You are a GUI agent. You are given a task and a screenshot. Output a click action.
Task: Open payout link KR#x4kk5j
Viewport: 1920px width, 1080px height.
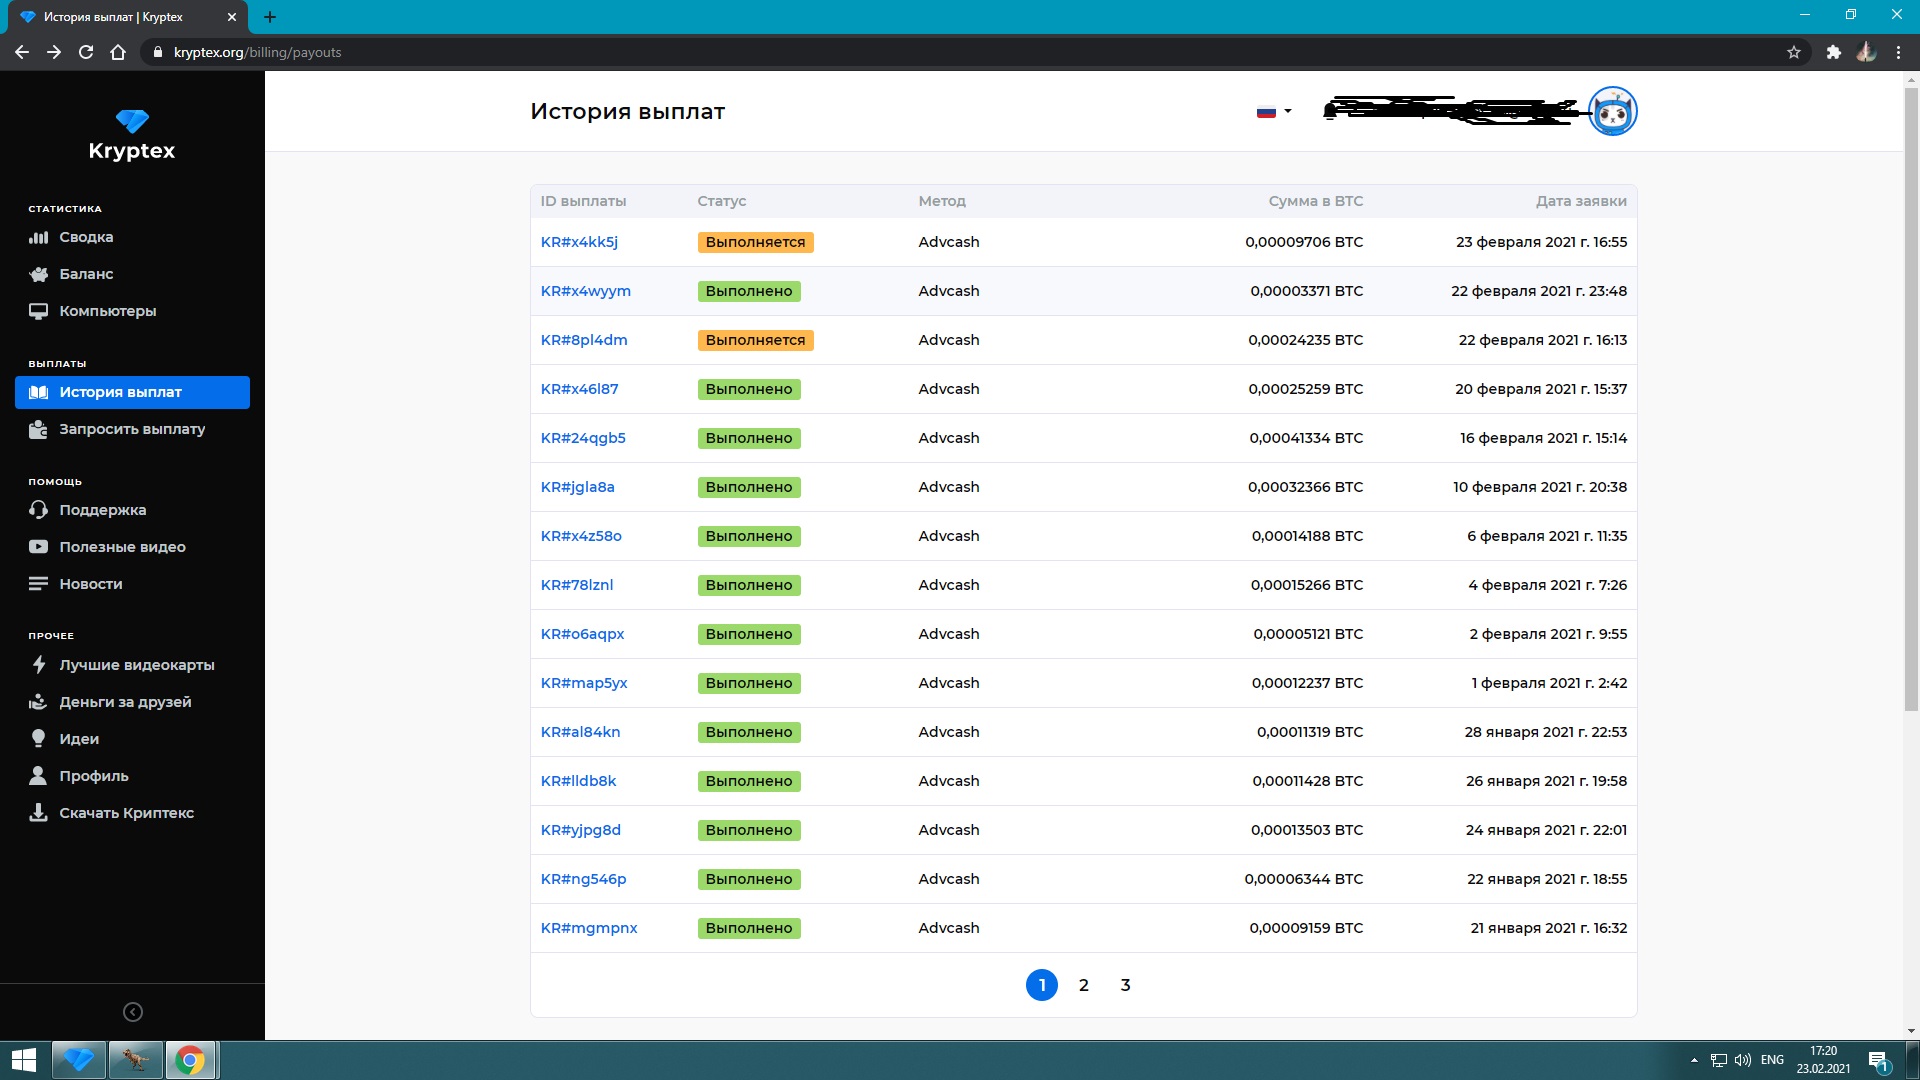579,242
